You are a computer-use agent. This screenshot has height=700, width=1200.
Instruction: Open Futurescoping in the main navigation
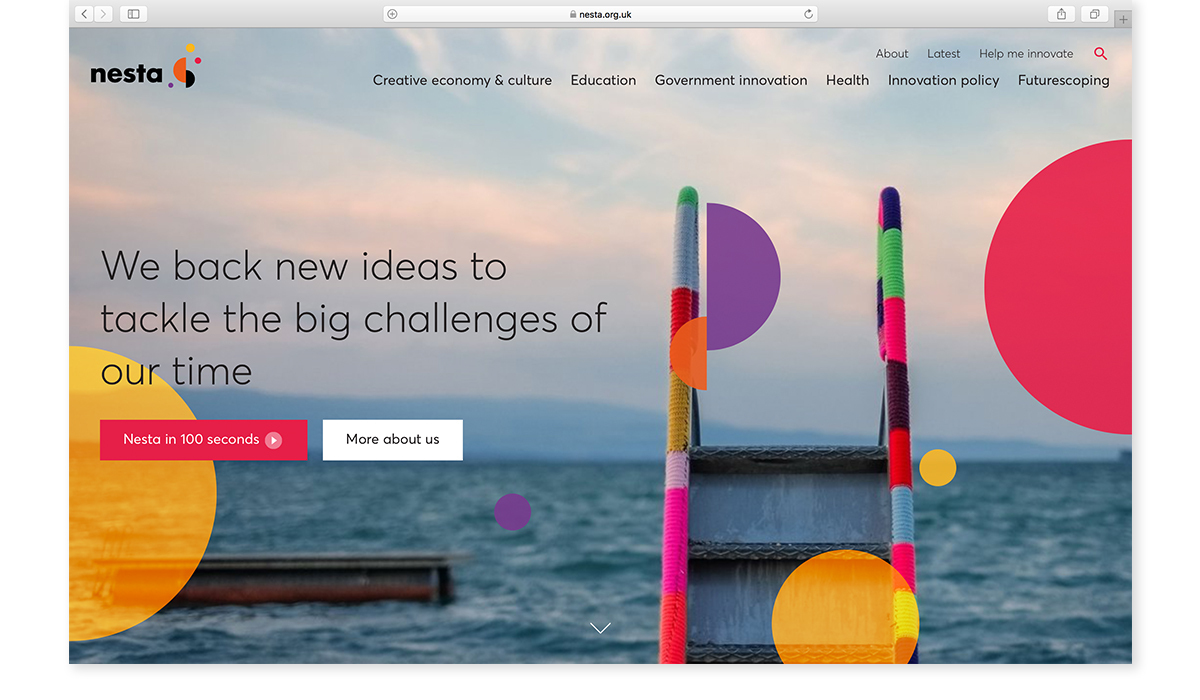pyautogui.click(x=1063, y=81)
